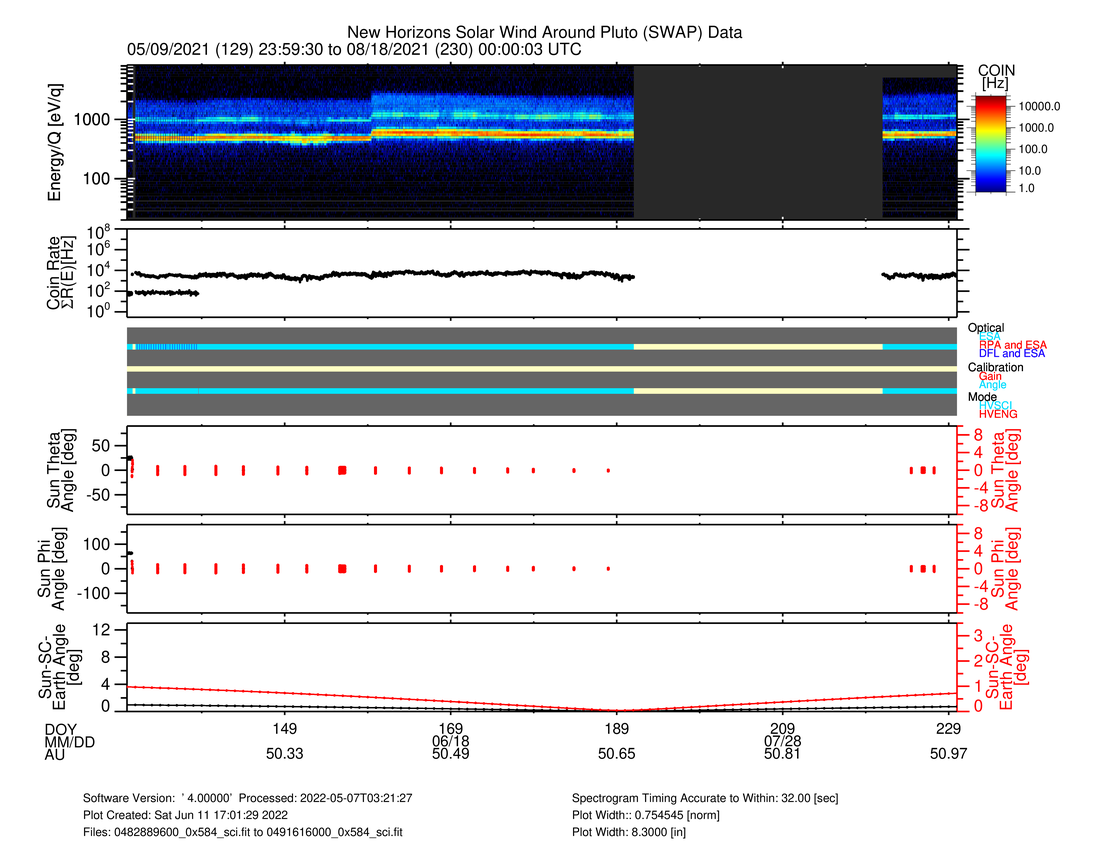The image size is (1100, 850).
Task: Click the 50.97 AU distance label
Action: [x=948, y=754]
